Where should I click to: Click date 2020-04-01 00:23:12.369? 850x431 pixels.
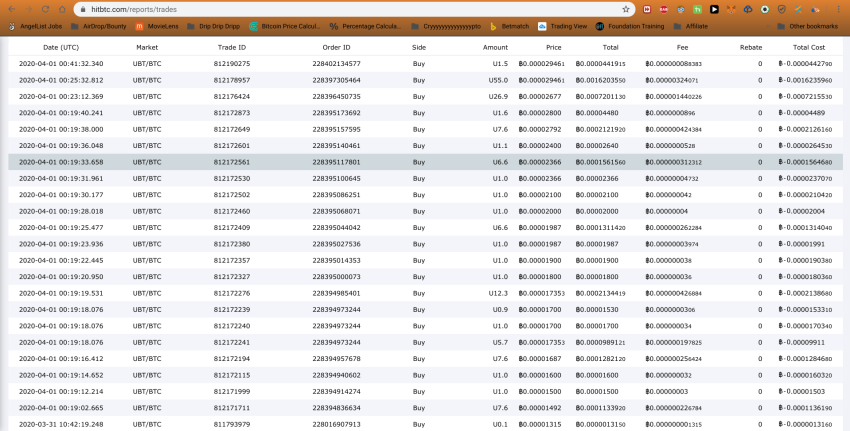click(61, 97)
